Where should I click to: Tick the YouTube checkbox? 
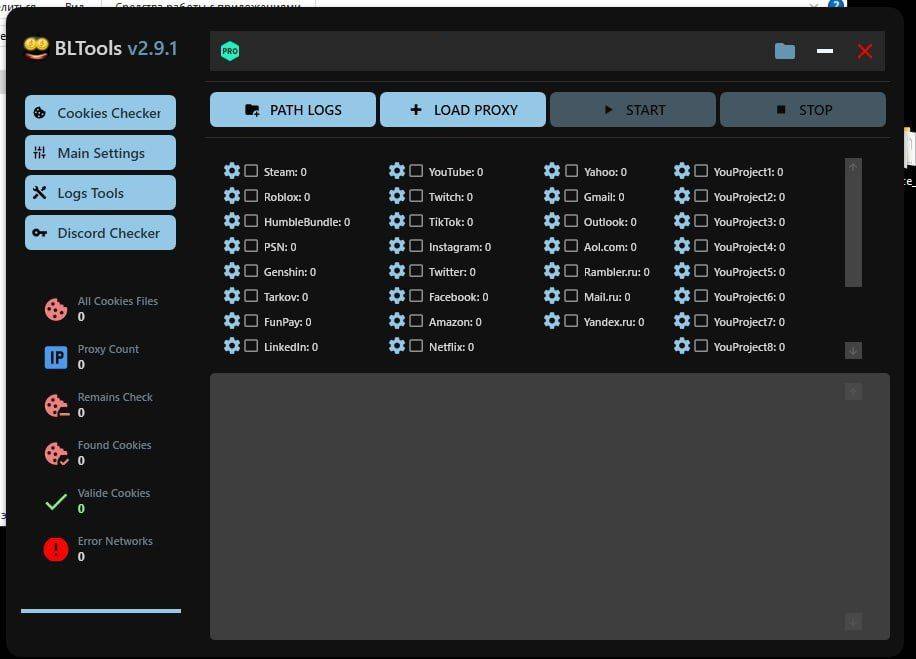(416, 171)
